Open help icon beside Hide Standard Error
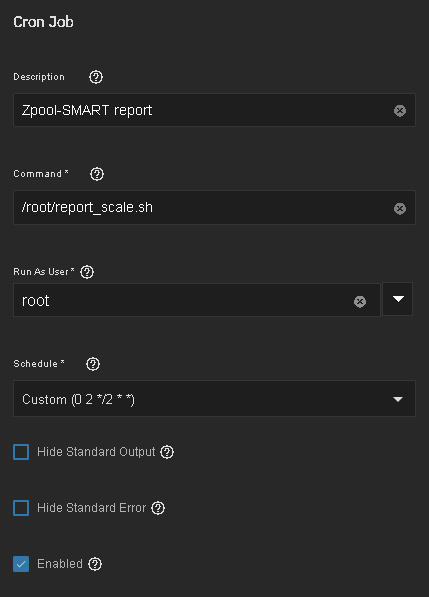 tap(158, 508)
